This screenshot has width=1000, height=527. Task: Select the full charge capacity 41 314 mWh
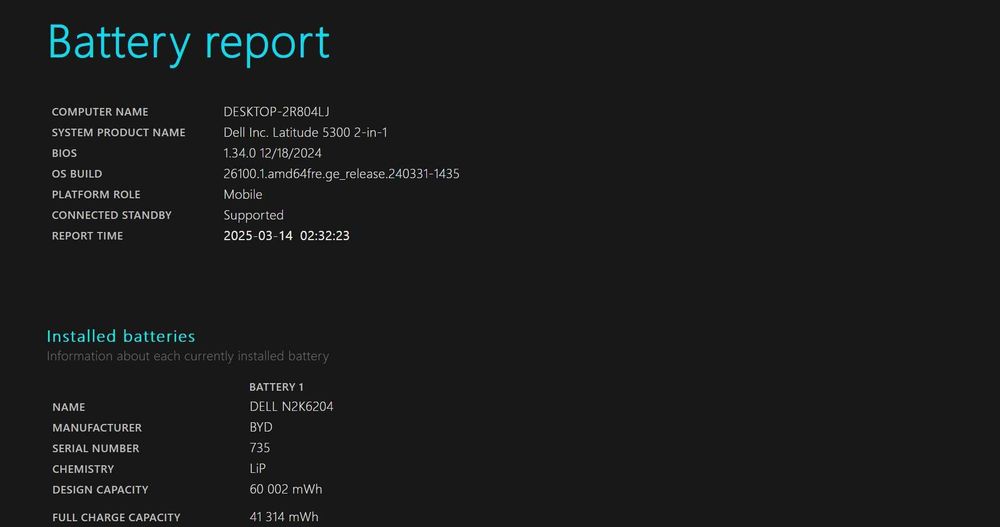284,517
